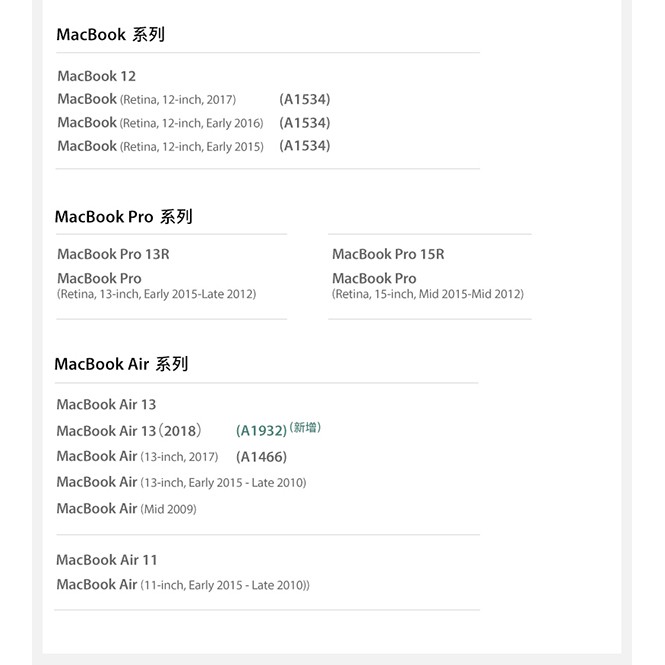Click the A1466 model number

click(x=261, y=457)
